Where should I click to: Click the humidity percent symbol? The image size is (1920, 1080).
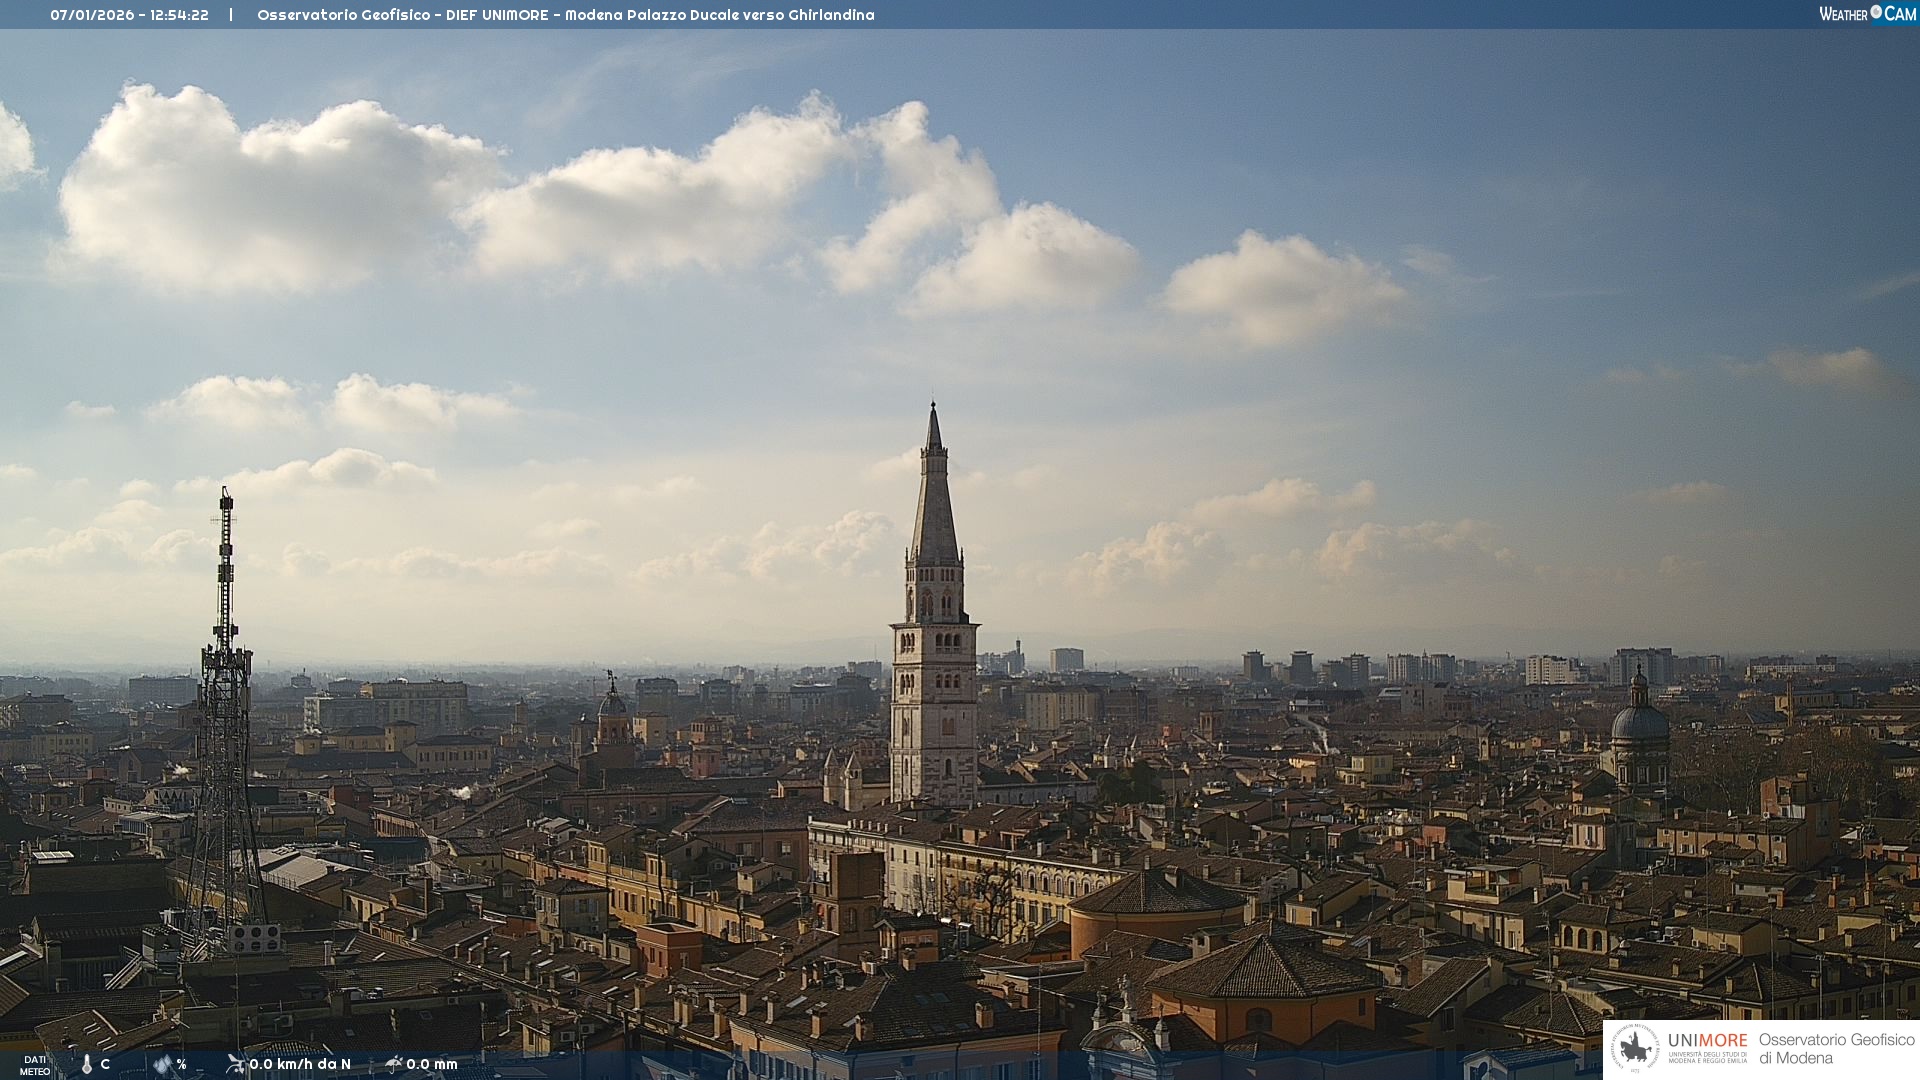pyautogui.click(x=181, y=1064)
